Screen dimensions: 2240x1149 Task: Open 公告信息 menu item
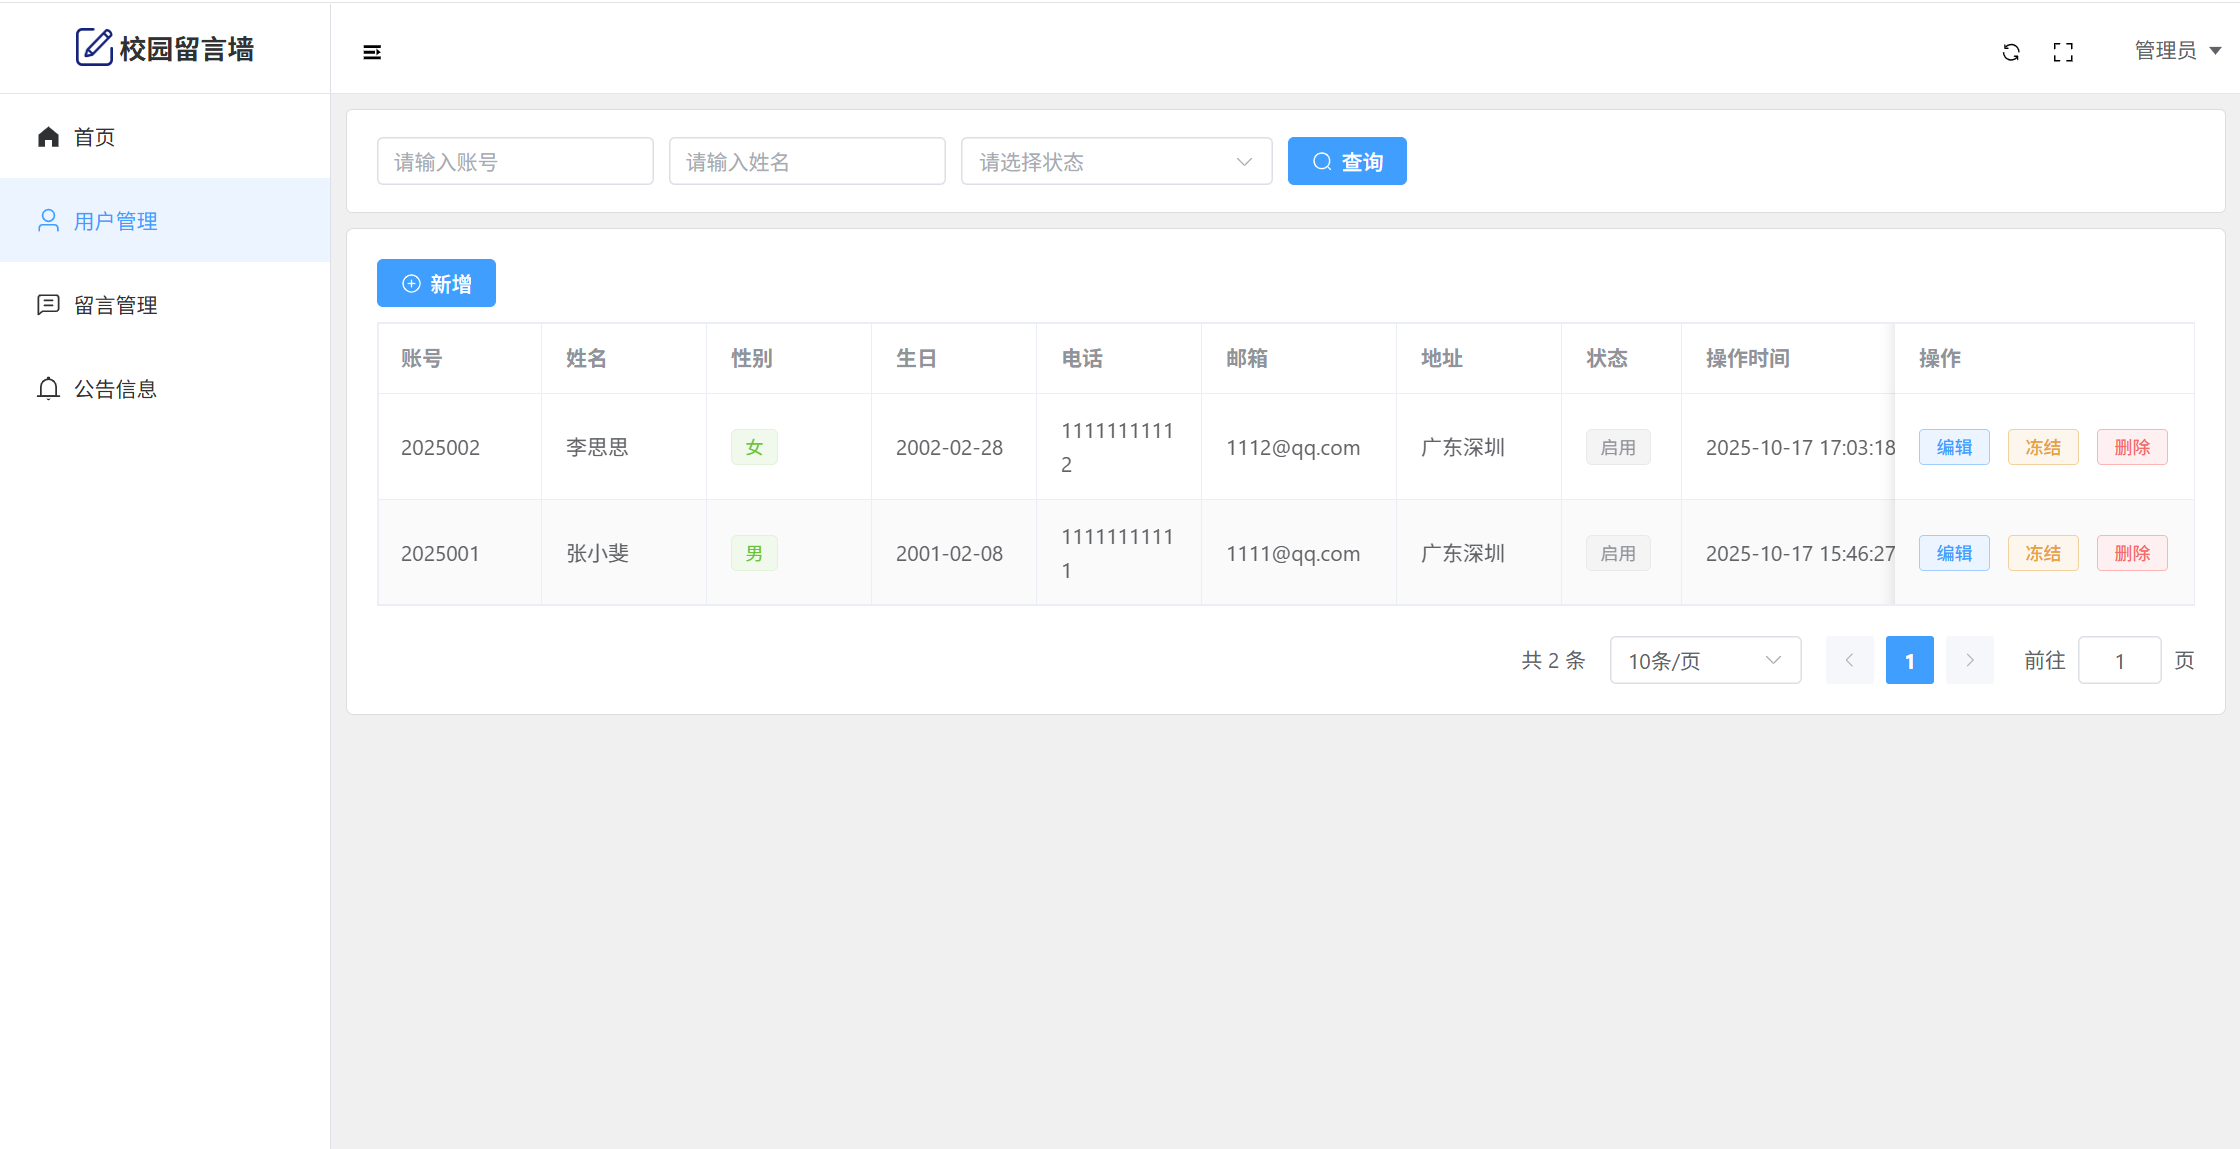pyautogui.click(x=116, y=389)
